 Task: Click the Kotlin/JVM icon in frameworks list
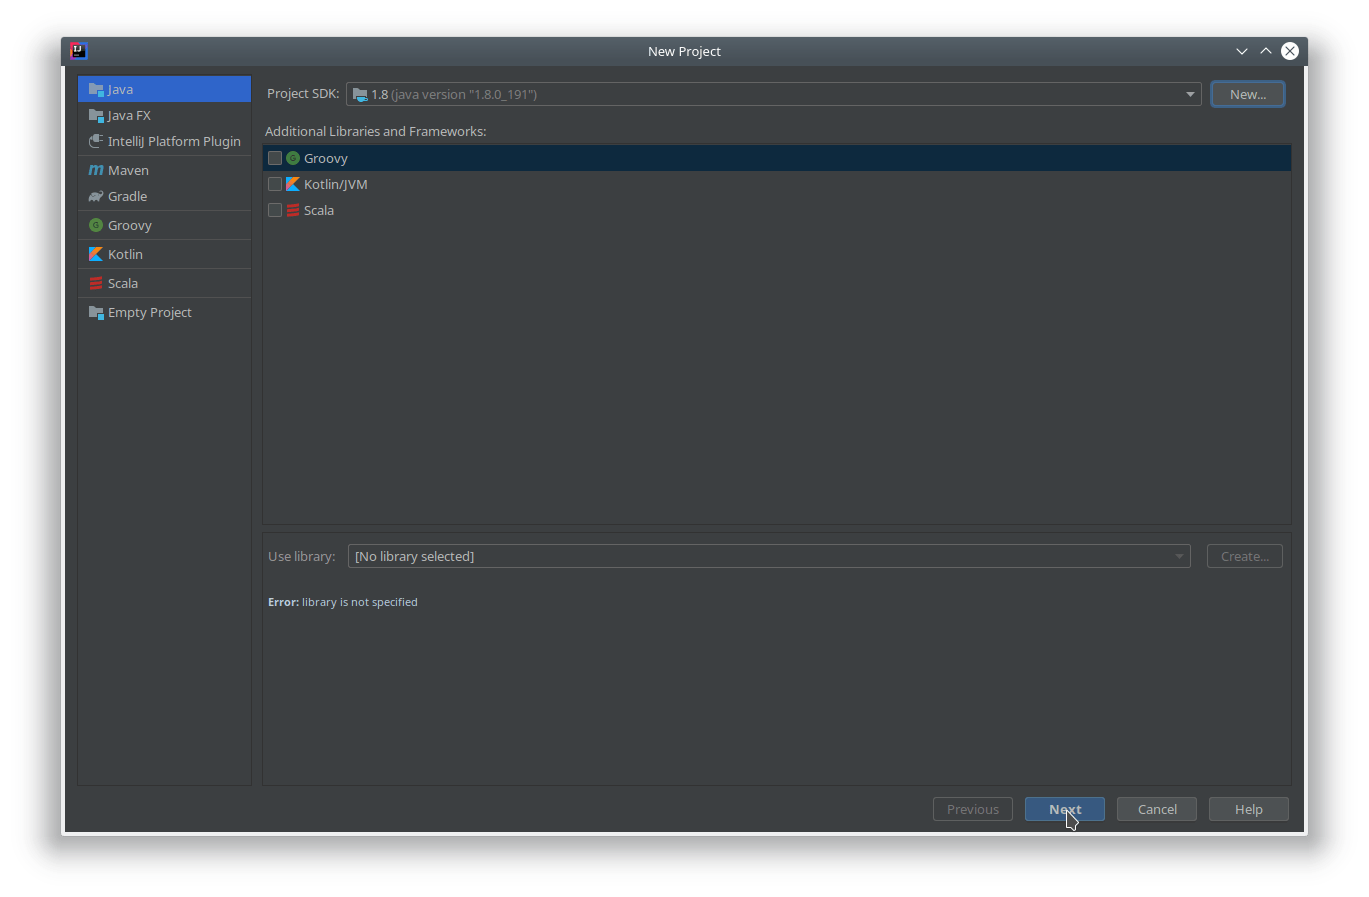coord(293,184)
